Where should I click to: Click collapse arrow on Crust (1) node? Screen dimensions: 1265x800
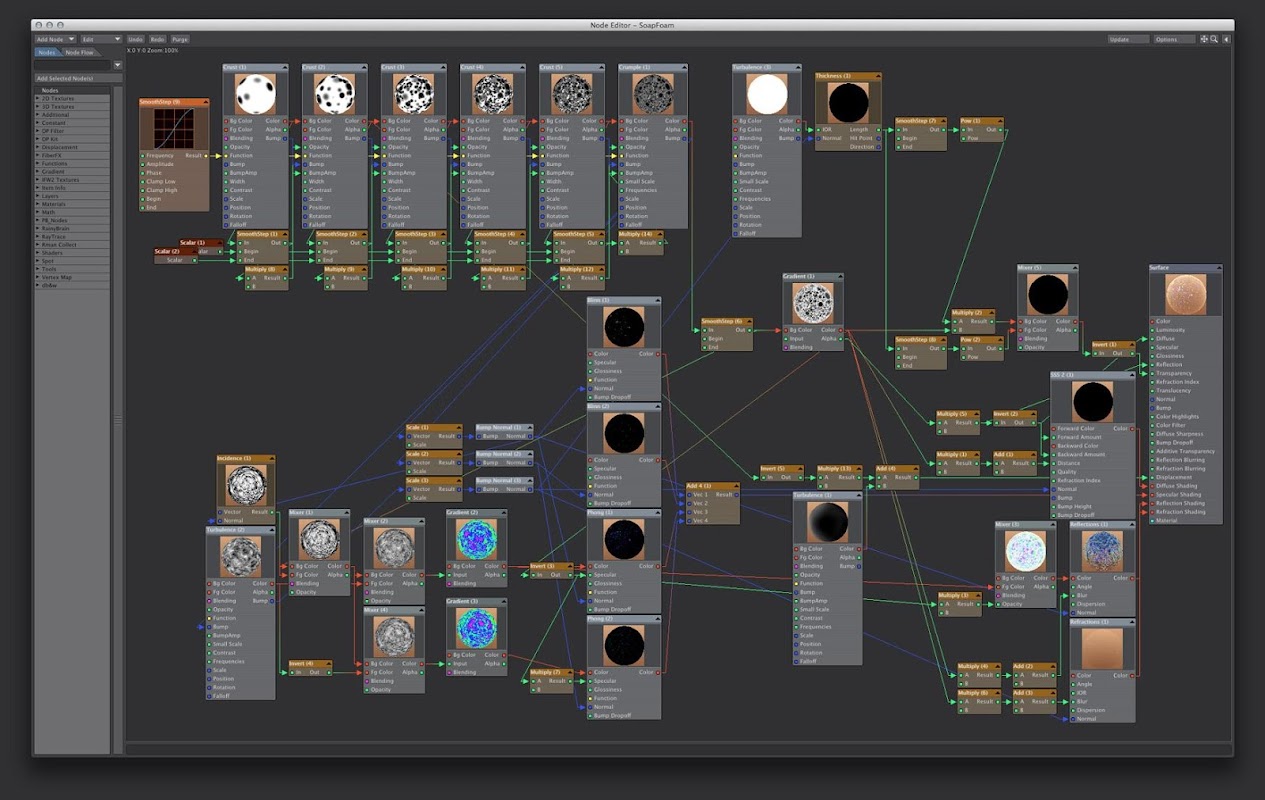click(x=284, y=68)
